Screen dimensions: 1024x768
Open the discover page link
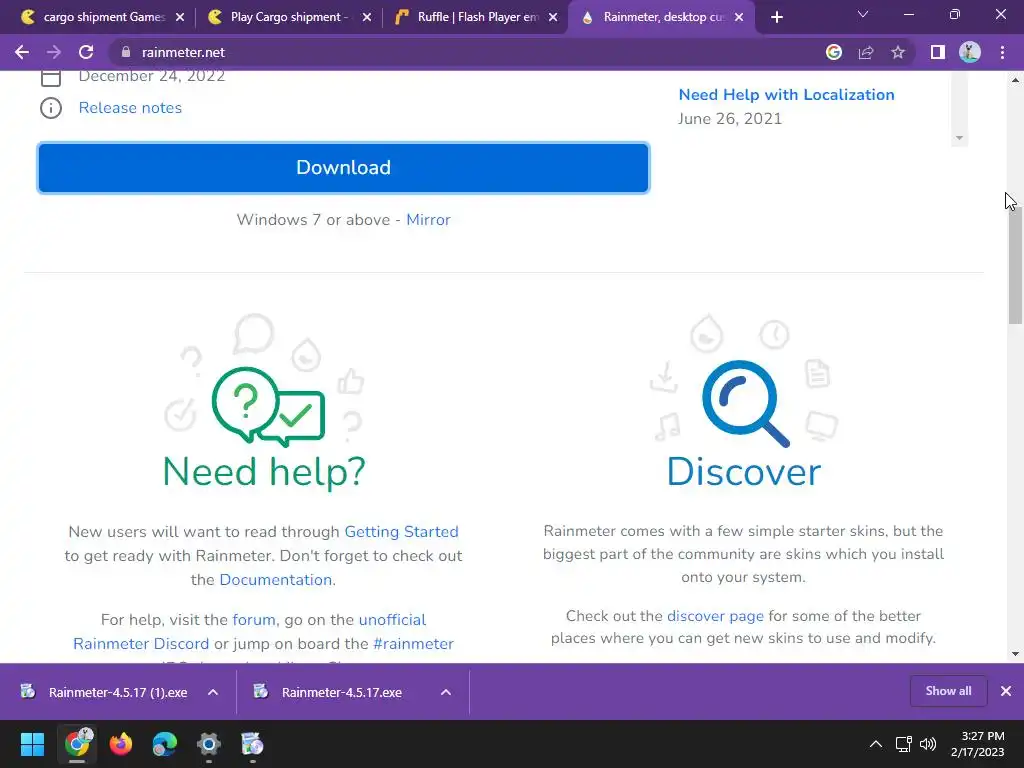715,616
